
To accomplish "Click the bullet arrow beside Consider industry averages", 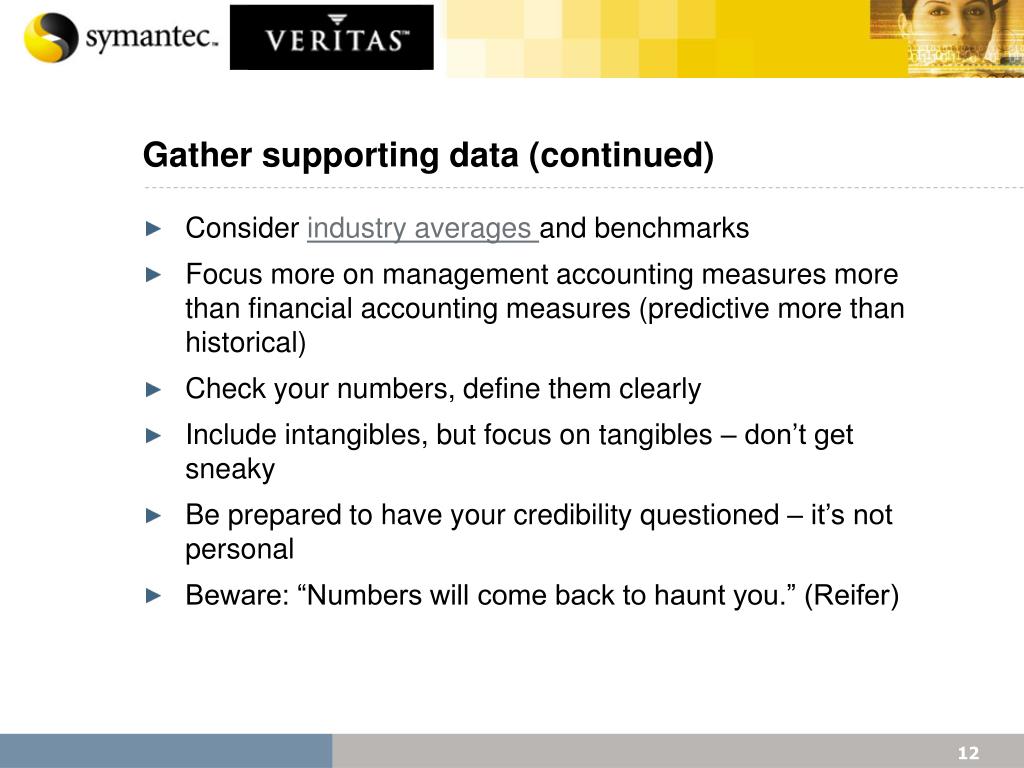I will click(x=153, y=229).
